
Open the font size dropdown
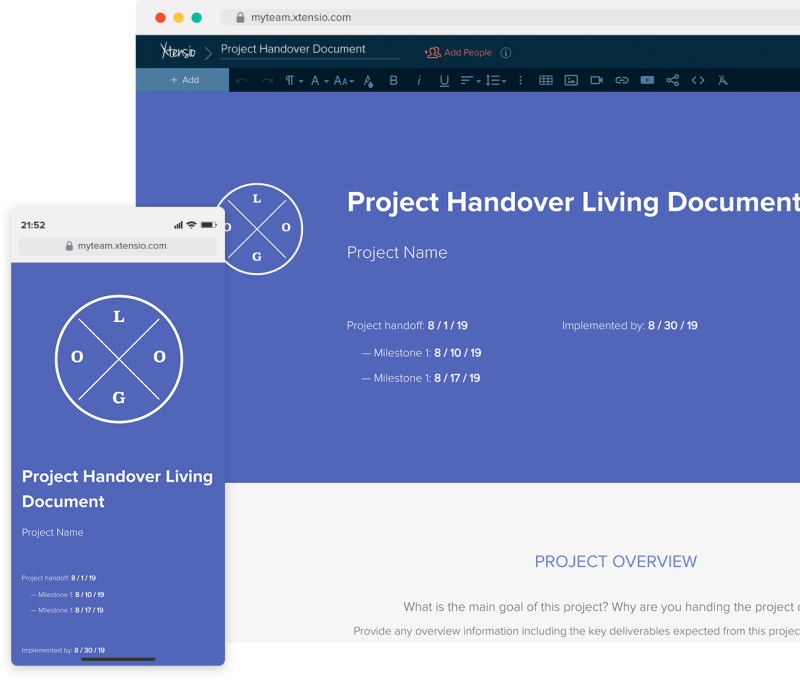click(x=343, y=81)
